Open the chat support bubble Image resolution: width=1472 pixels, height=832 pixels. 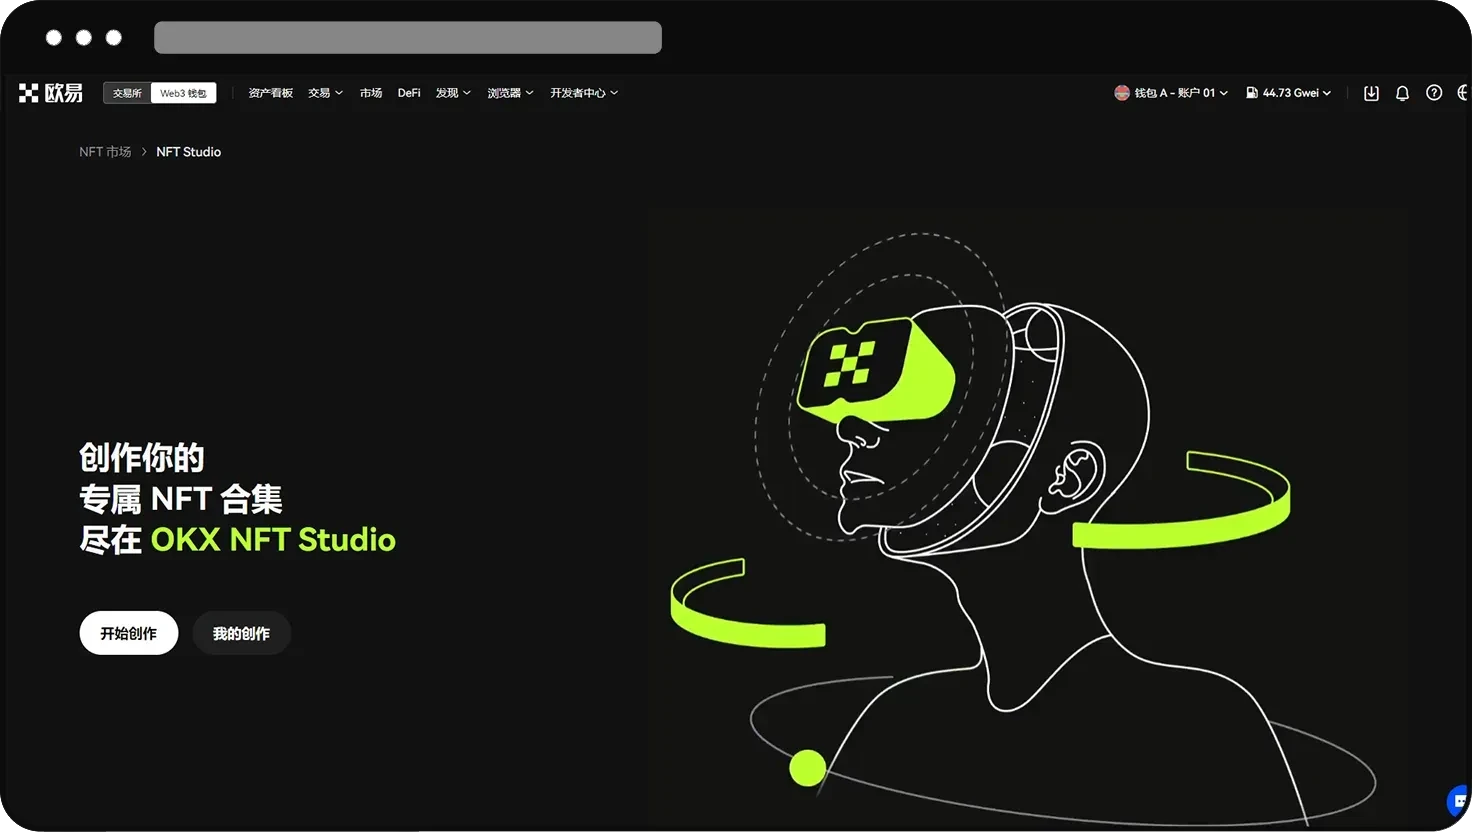(1459, 801)
